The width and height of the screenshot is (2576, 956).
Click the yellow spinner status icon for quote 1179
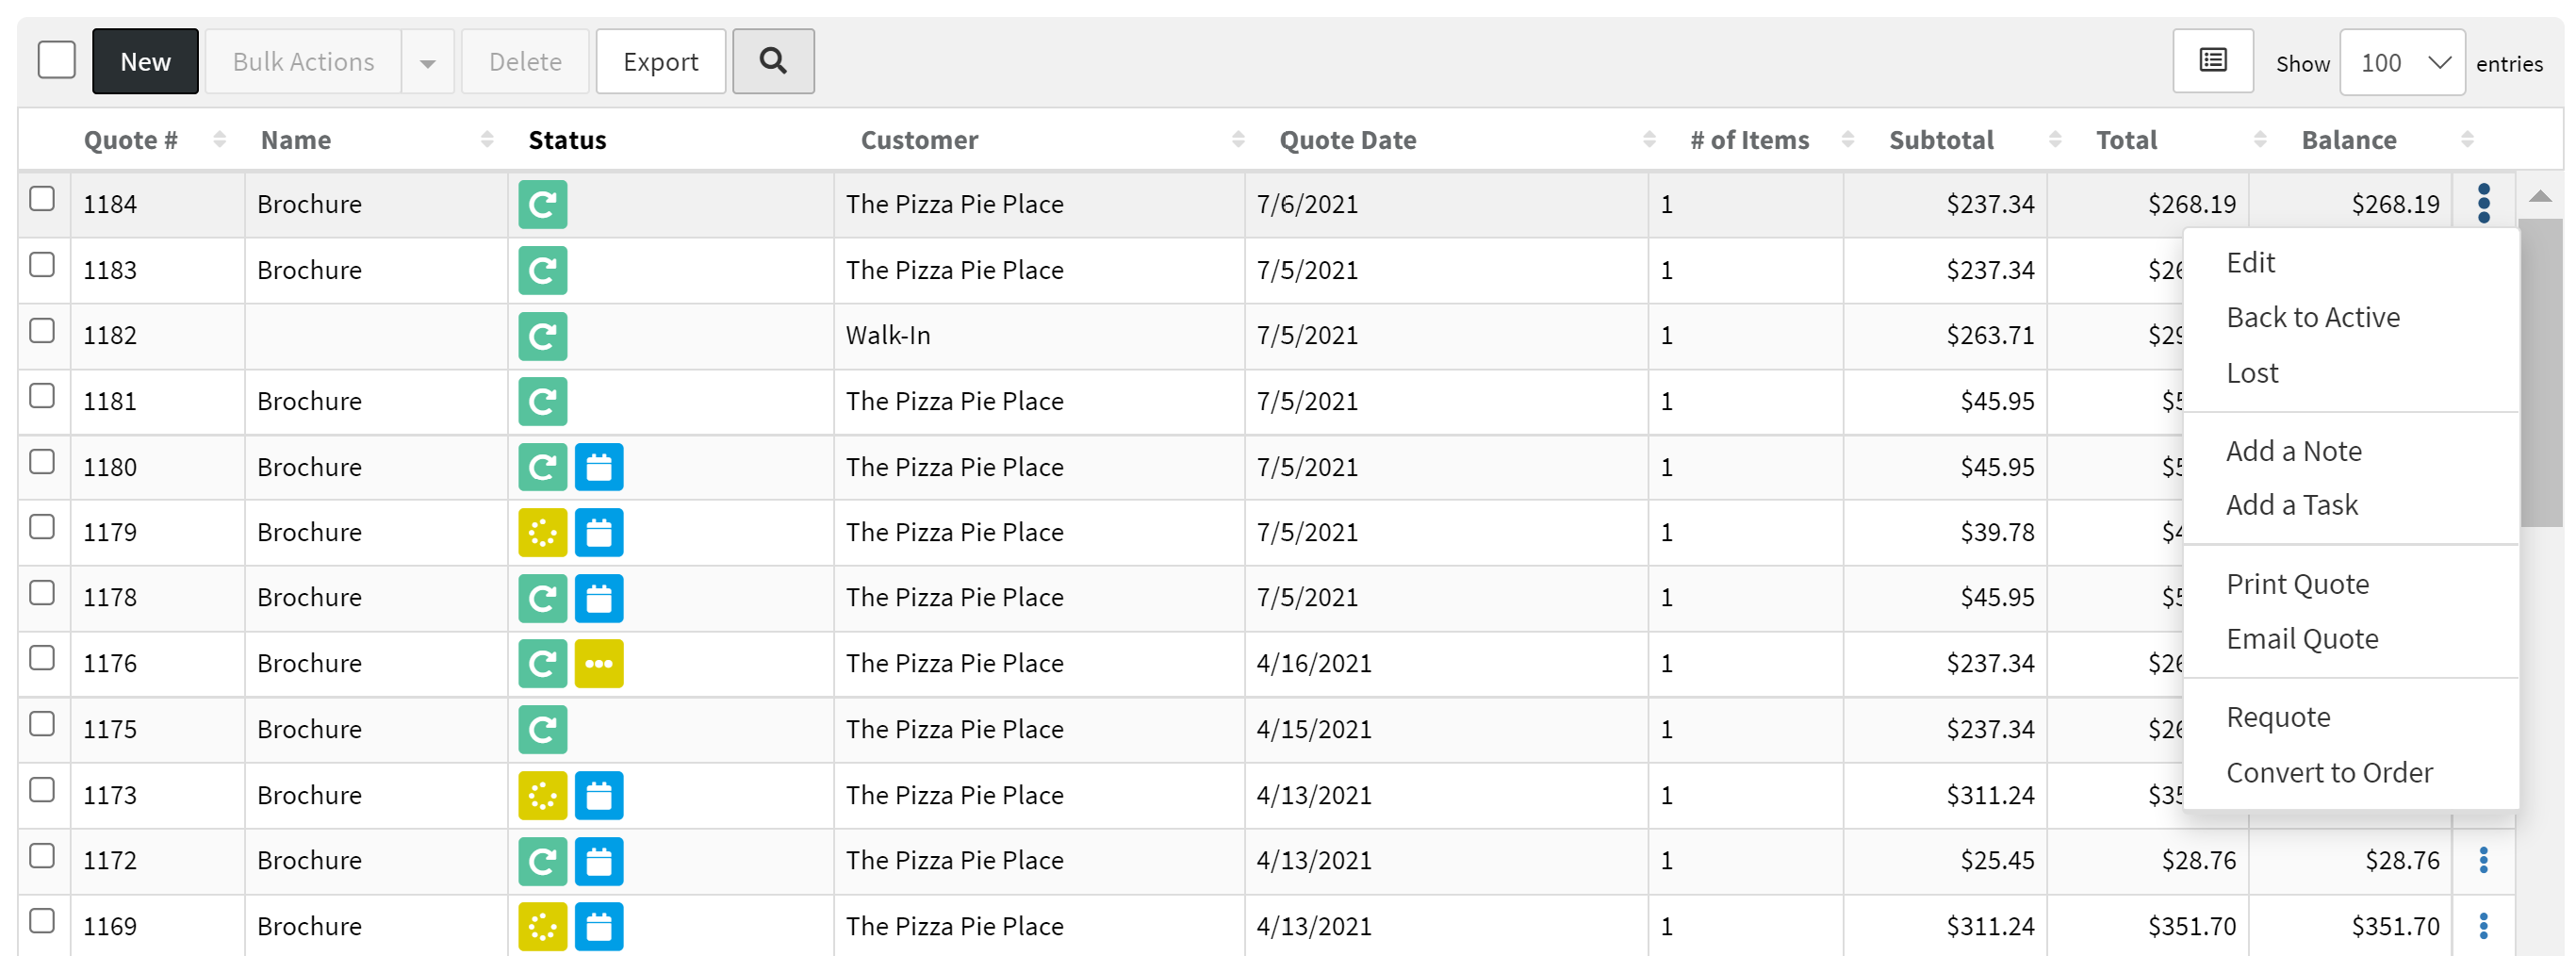click(542, 532)
